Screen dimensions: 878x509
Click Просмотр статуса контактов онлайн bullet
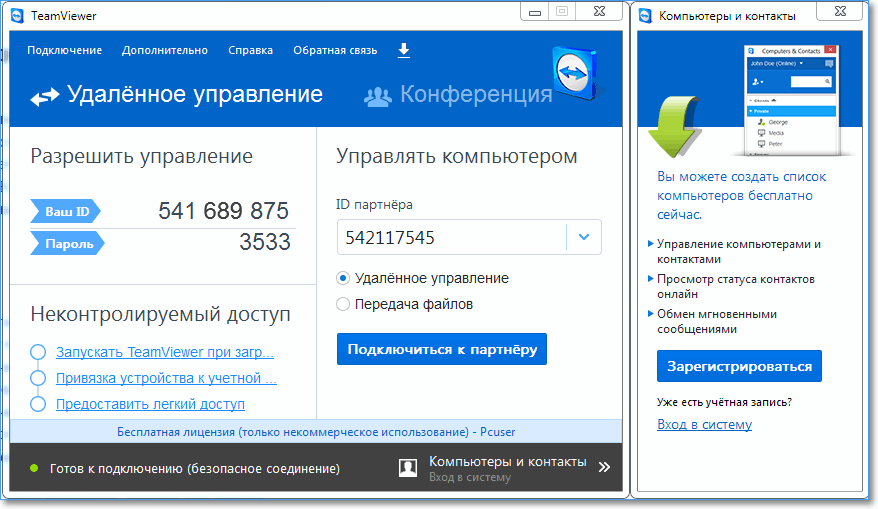736,286
